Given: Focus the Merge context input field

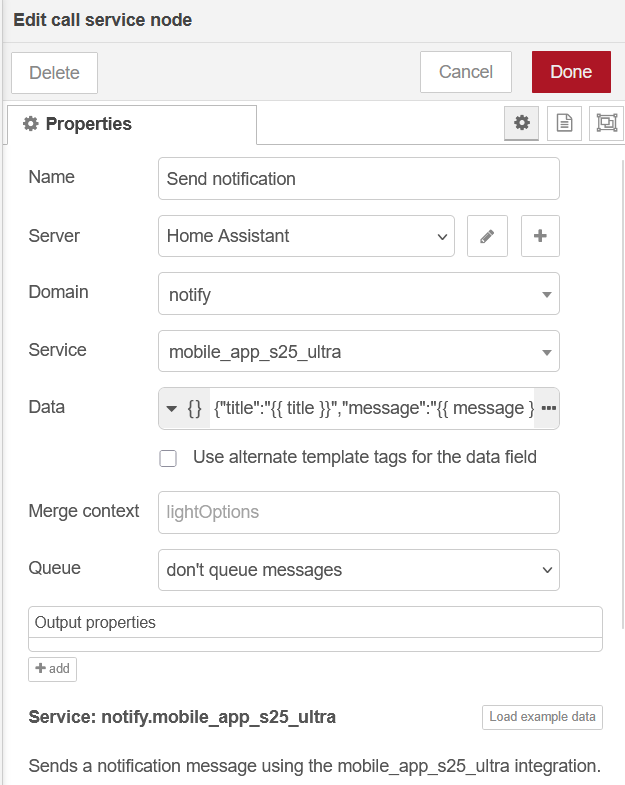Looking at the screenshot, I should pos(358,512).
